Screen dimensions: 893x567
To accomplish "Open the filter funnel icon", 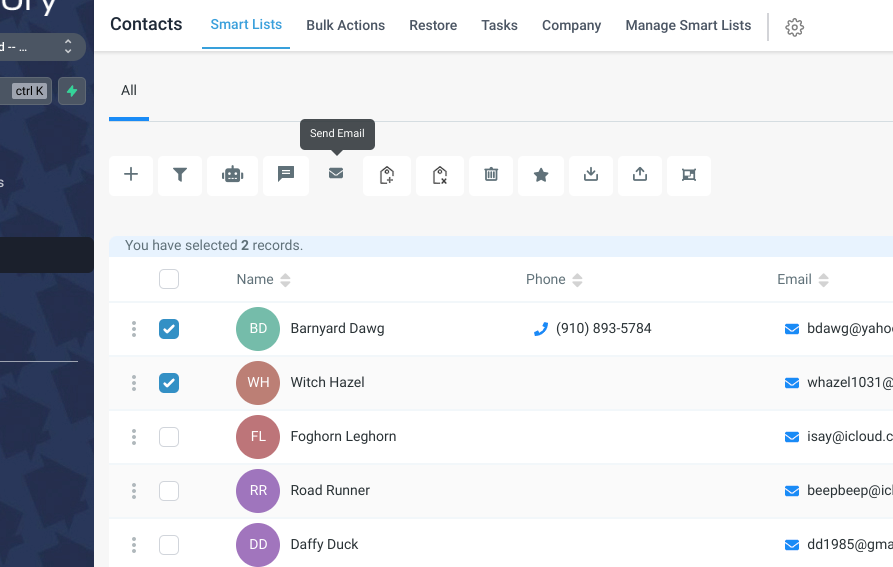I will coord(180,174).
